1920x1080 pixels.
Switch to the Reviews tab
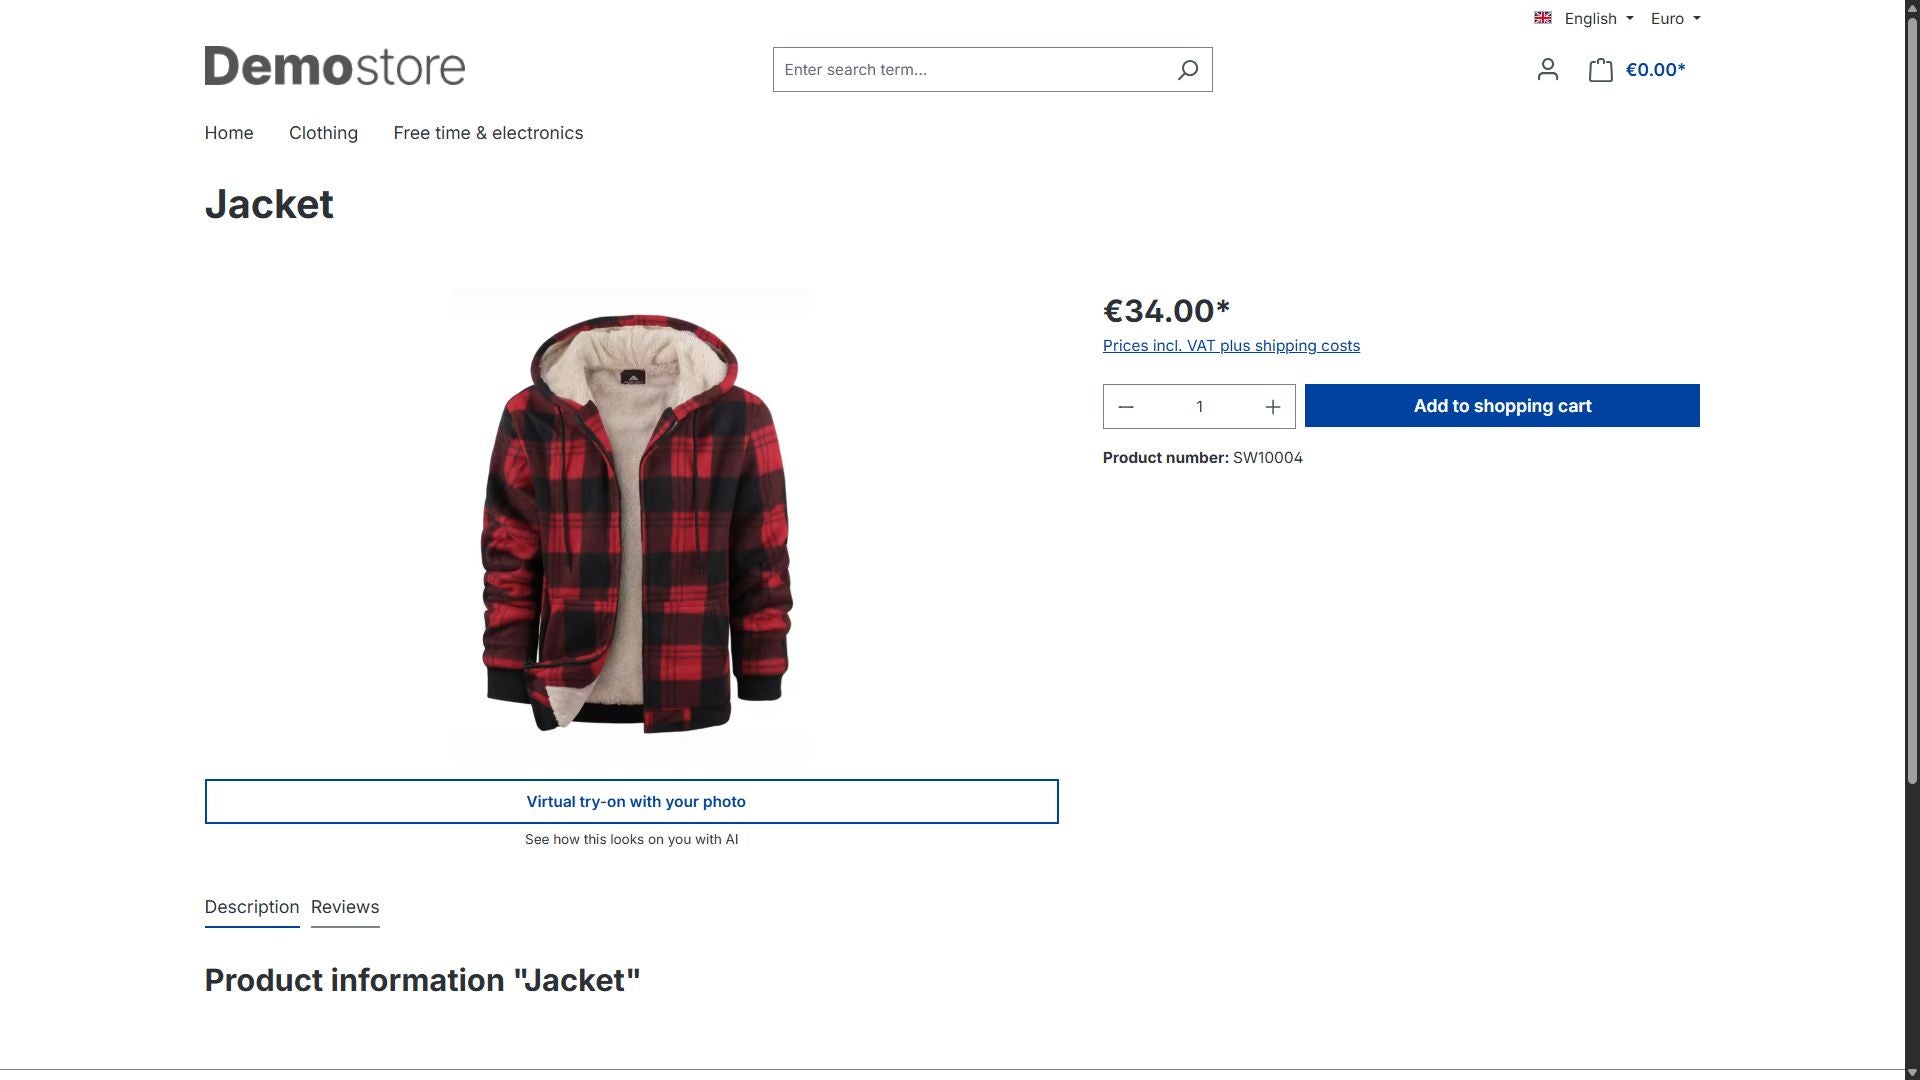345,907
